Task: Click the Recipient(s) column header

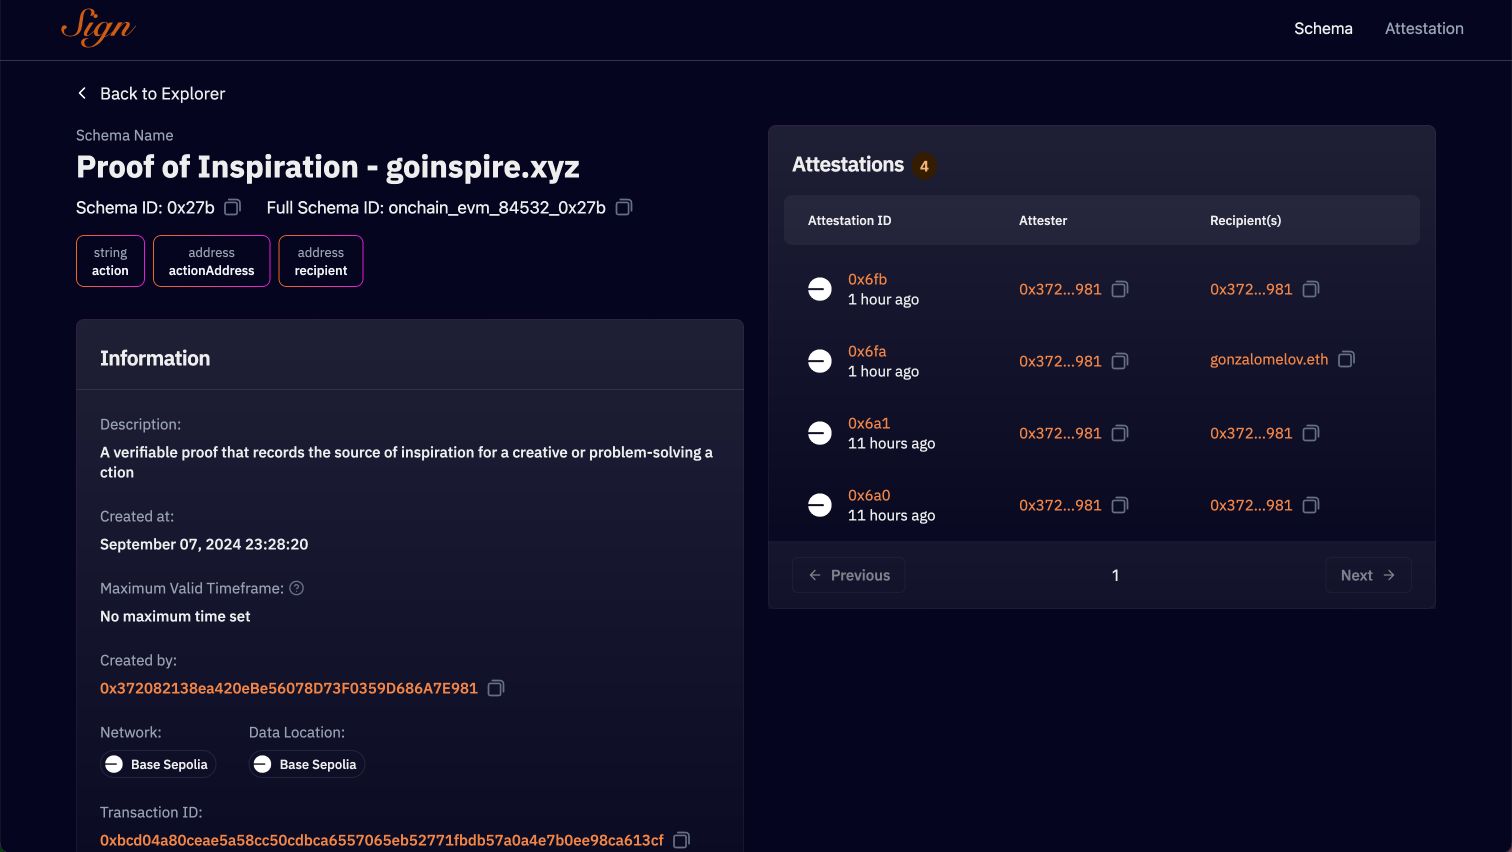Action: [1245, 220]
